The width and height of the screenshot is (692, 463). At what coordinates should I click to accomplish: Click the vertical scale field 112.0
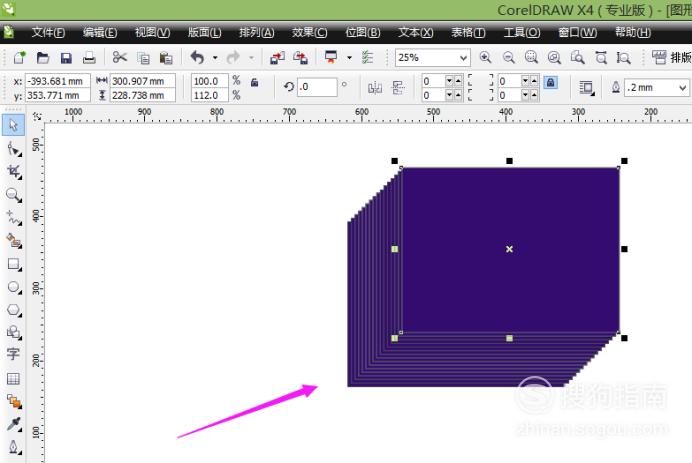tap(210, 95)
